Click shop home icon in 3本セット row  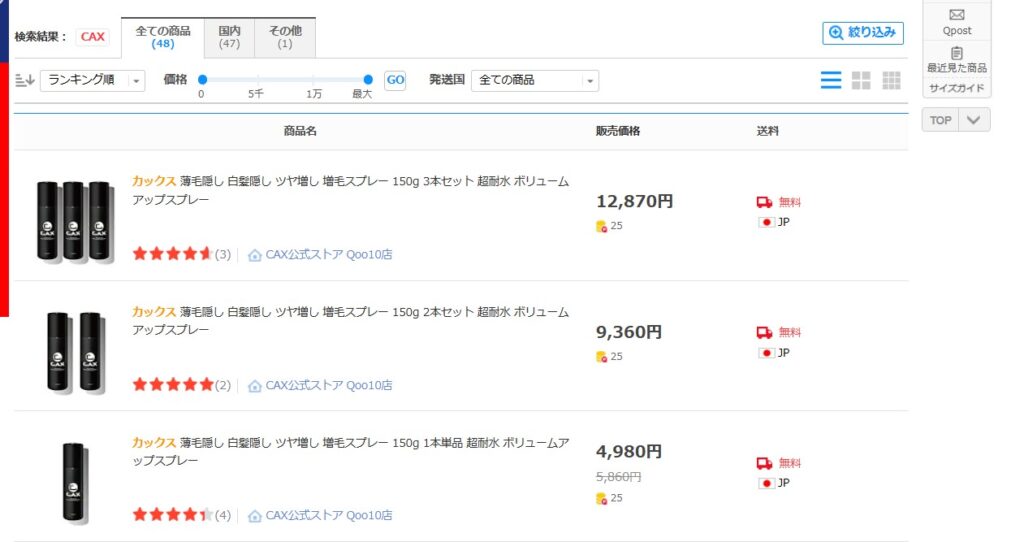point(255,255)
